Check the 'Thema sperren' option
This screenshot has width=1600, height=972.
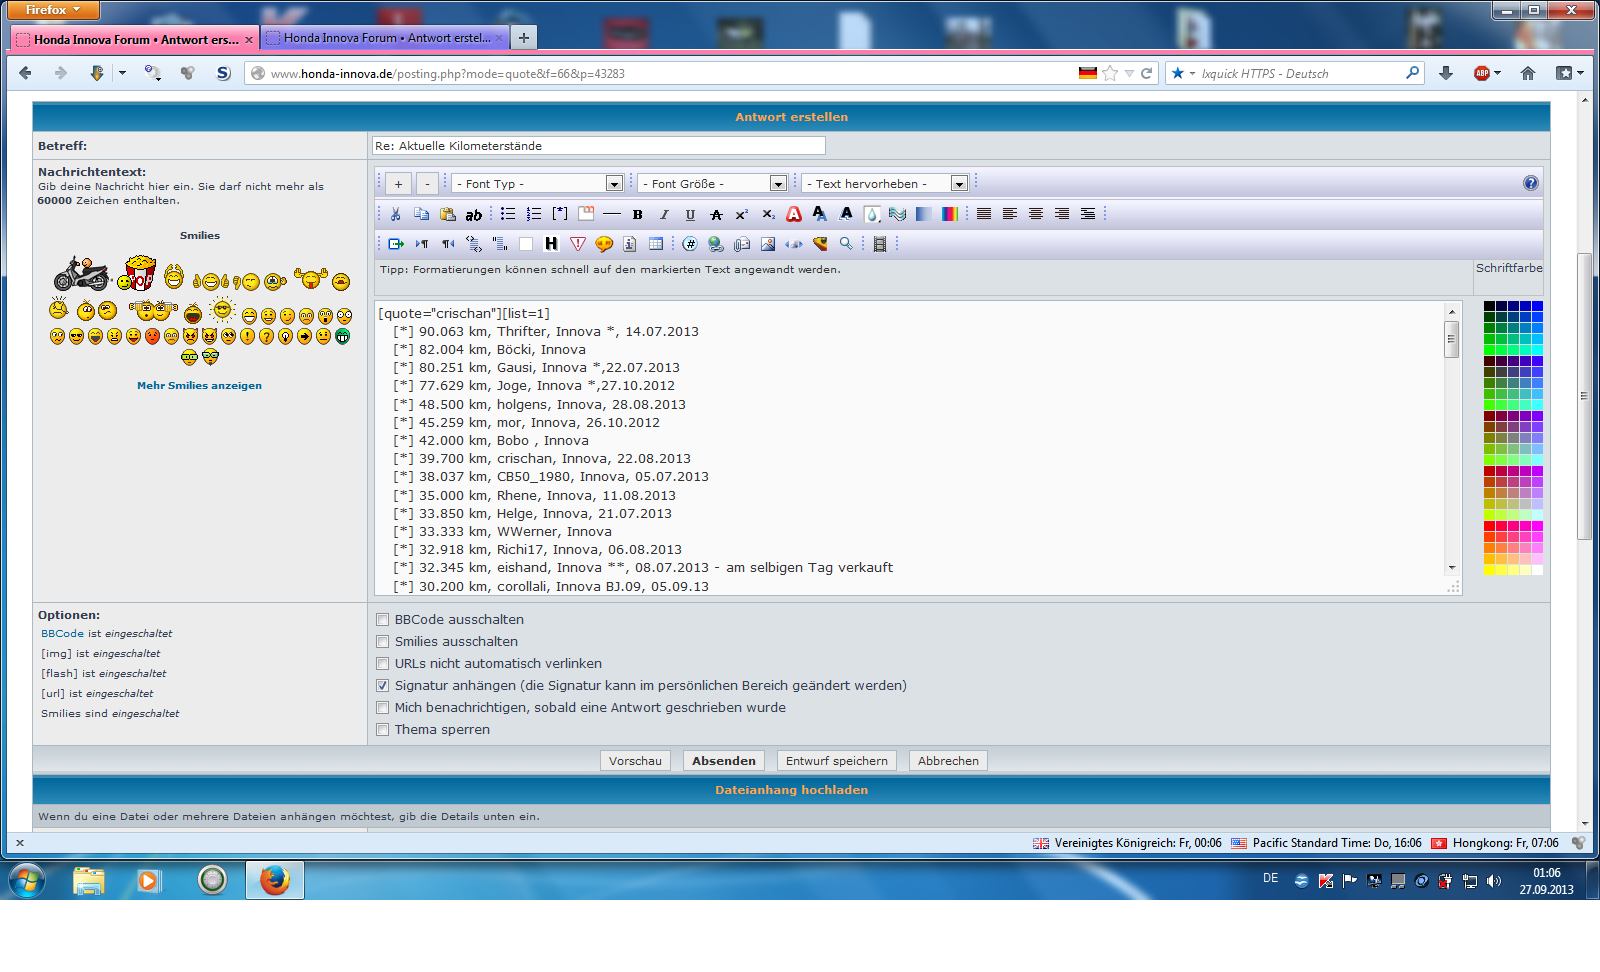pyautogui.click(x=382, y=730)
